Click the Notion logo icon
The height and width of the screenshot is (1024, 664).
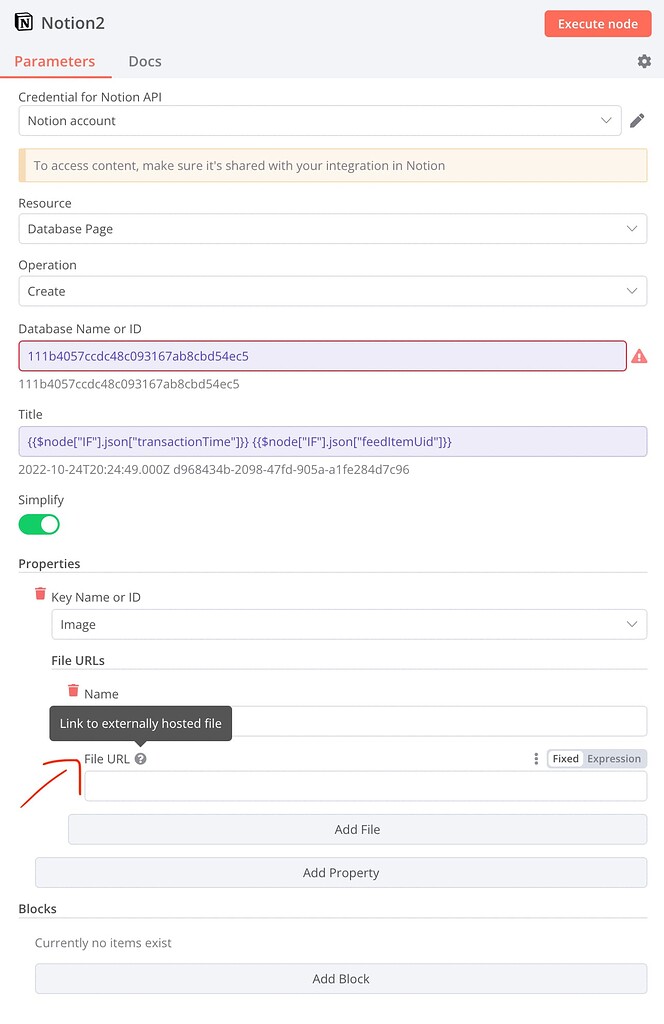(24, 23)
